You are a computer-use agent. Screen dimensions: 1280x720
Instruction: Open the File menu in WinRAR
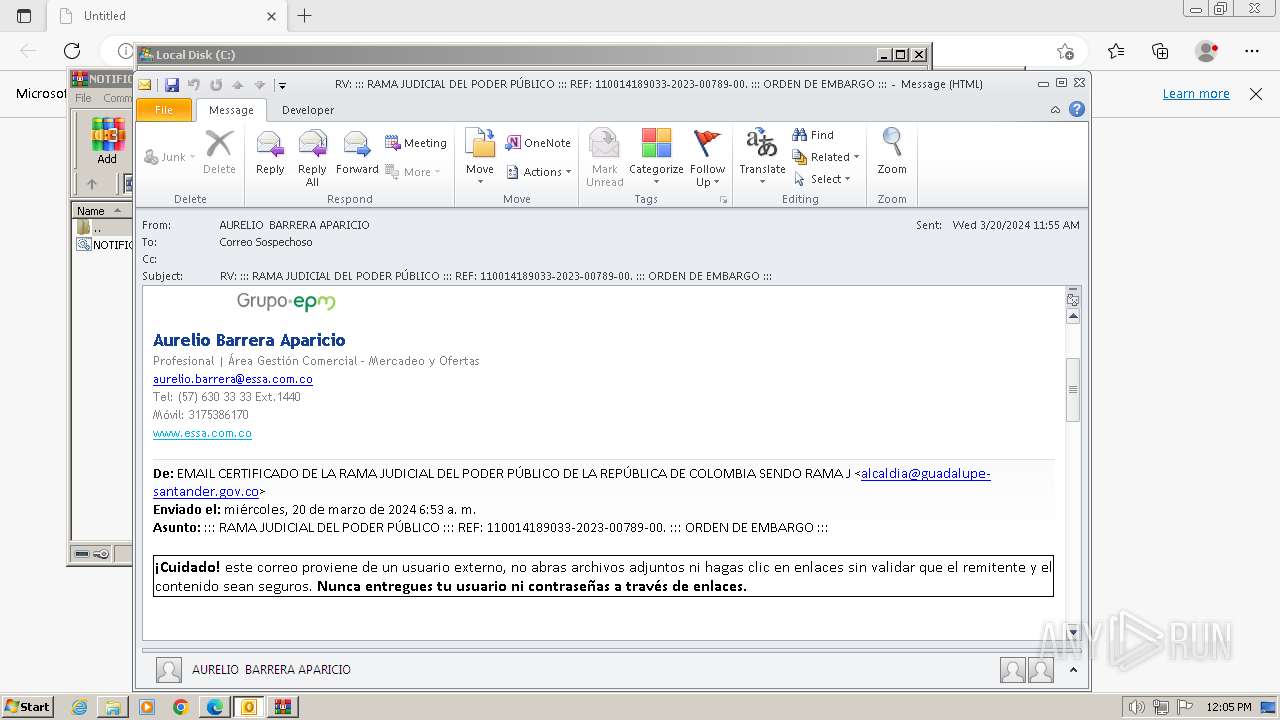[x=83, y=98]
